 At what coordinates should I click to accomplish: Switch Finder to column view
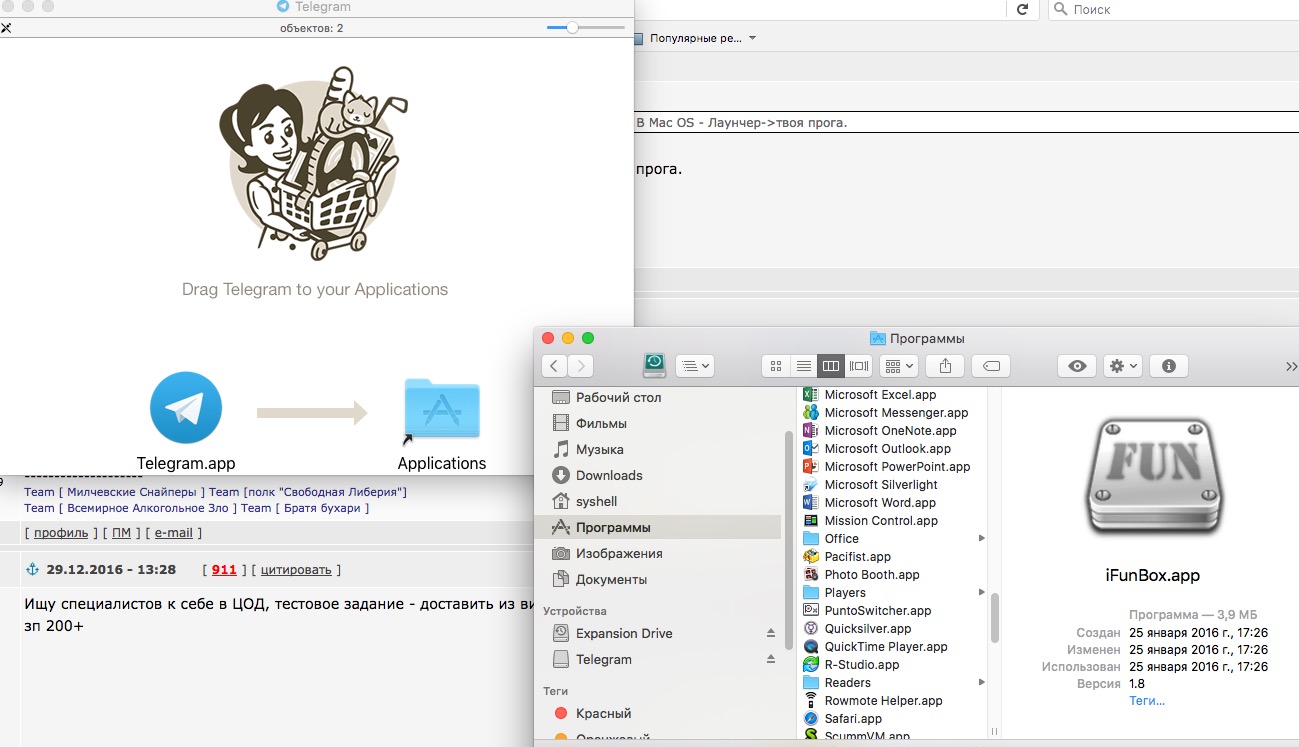pos(830,366)
